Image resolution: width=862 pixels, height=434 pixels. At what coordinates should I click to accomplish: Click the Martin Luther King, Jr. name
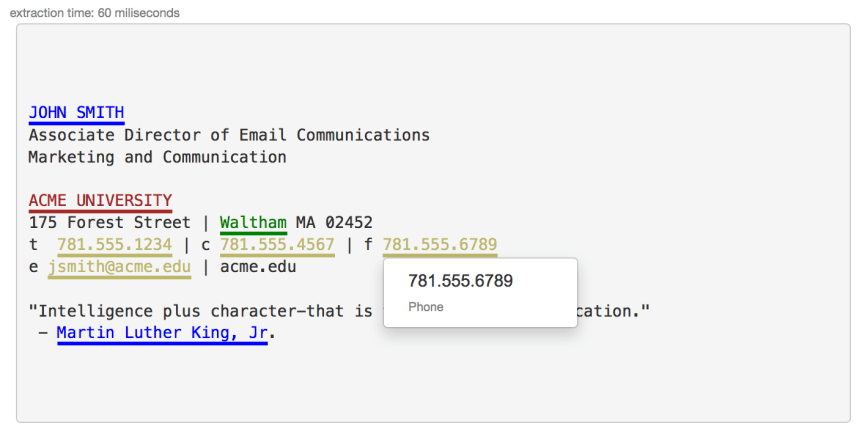click(162, 333)
